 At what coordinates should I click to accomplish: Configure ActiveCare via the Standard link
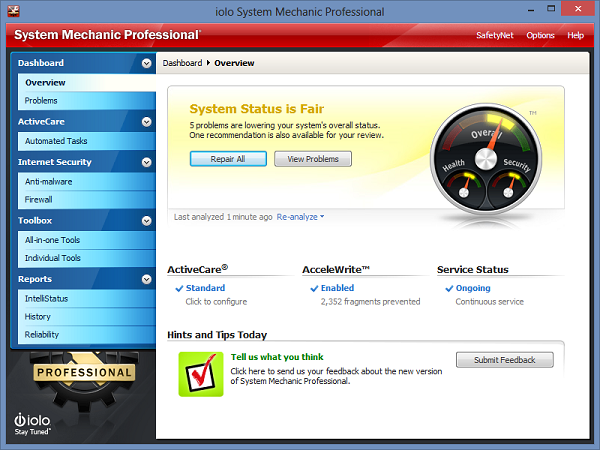coord(205,288)
